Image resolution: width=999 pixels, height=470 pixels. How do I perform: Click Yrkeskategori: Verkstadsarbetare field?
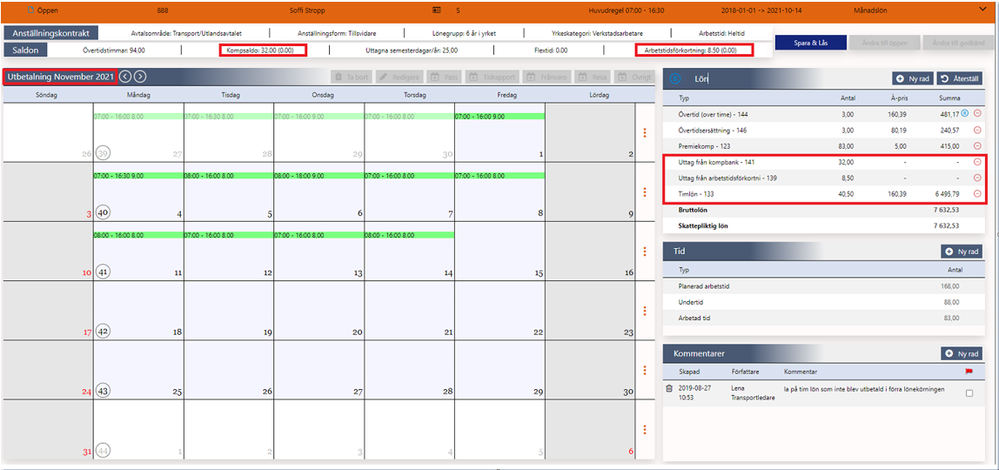(x=598, y=33)
